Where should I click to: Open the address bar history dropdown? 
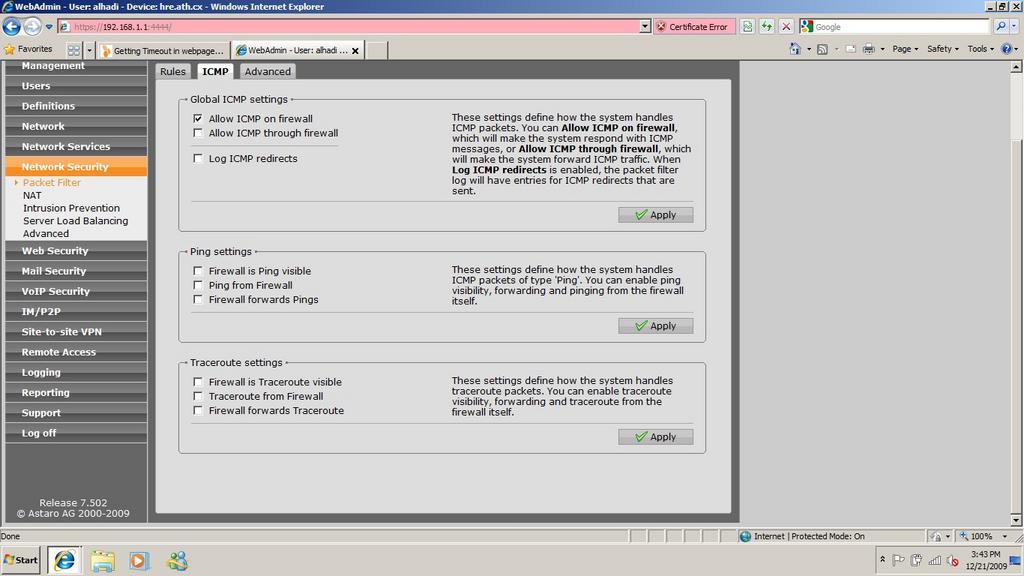point(645,27)
